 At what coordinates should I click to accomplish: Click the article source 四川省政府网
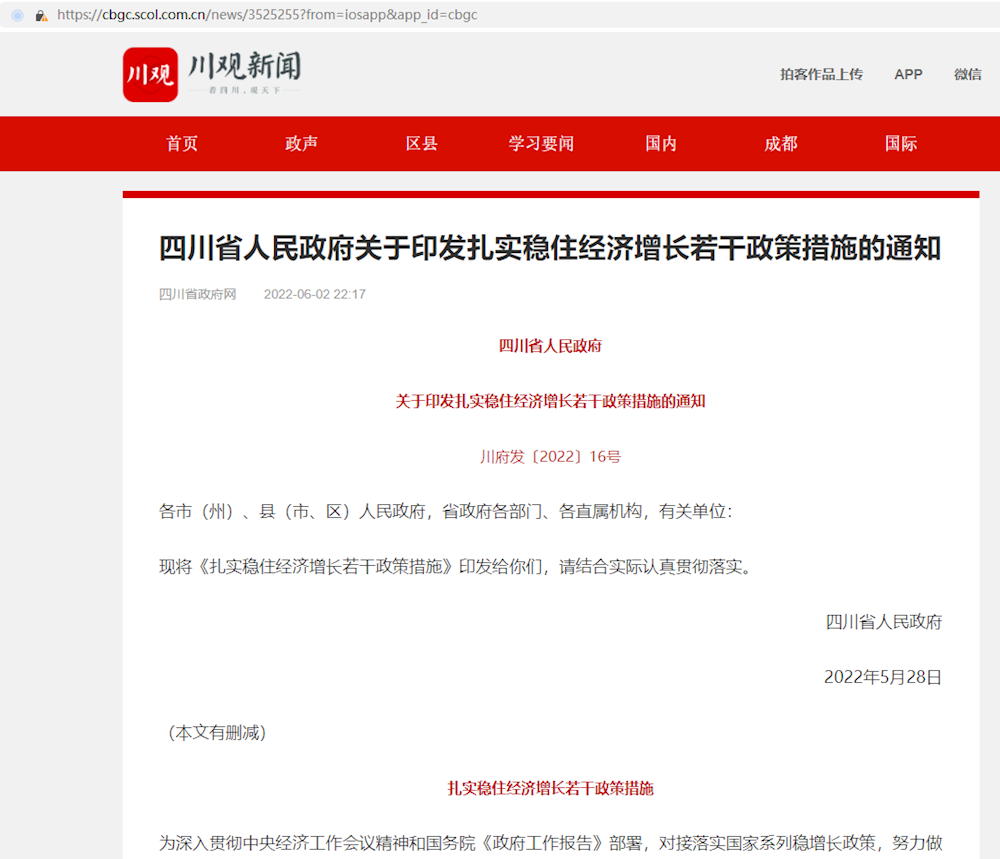pyautogui.click(x=198, y=294)
